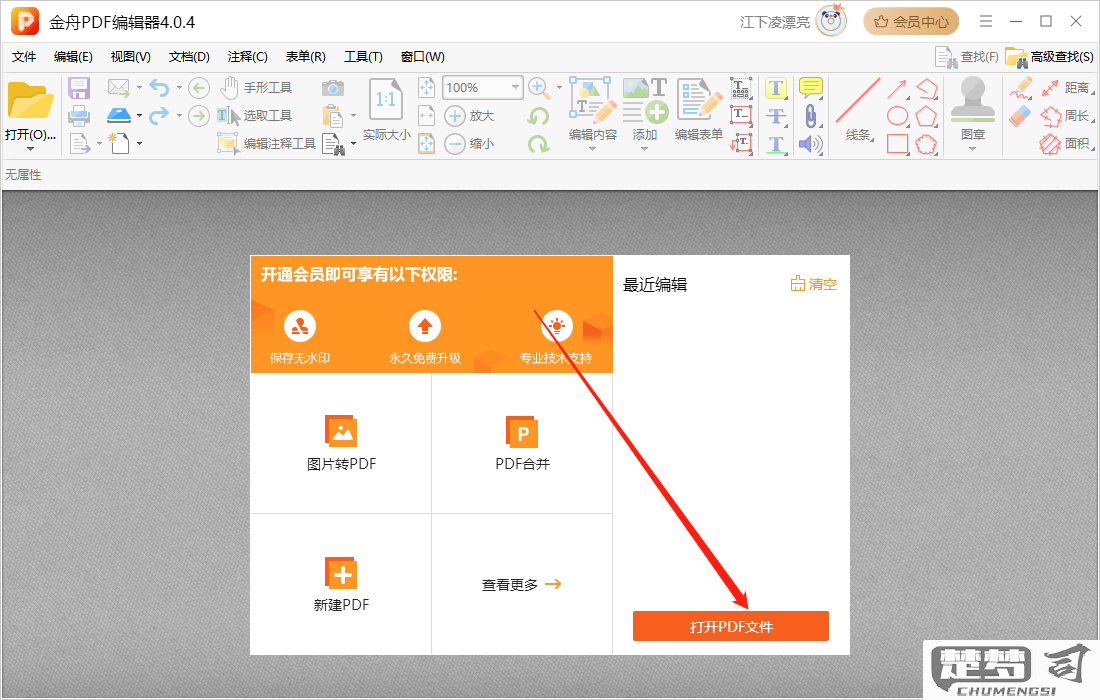The image size is (1100, 700).
Task: Open the 注释(C) menu
Action: point(247,57)
